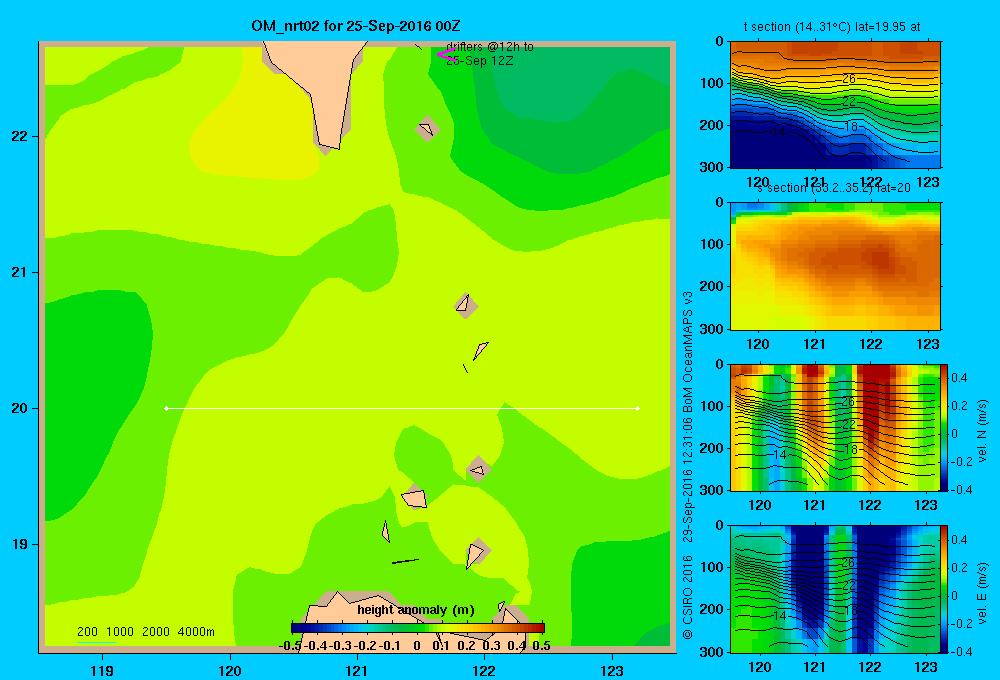Viewport: 1000px width, 680px height.
Task: Click the vel. E color scale bar
Action: pos(945,589)
